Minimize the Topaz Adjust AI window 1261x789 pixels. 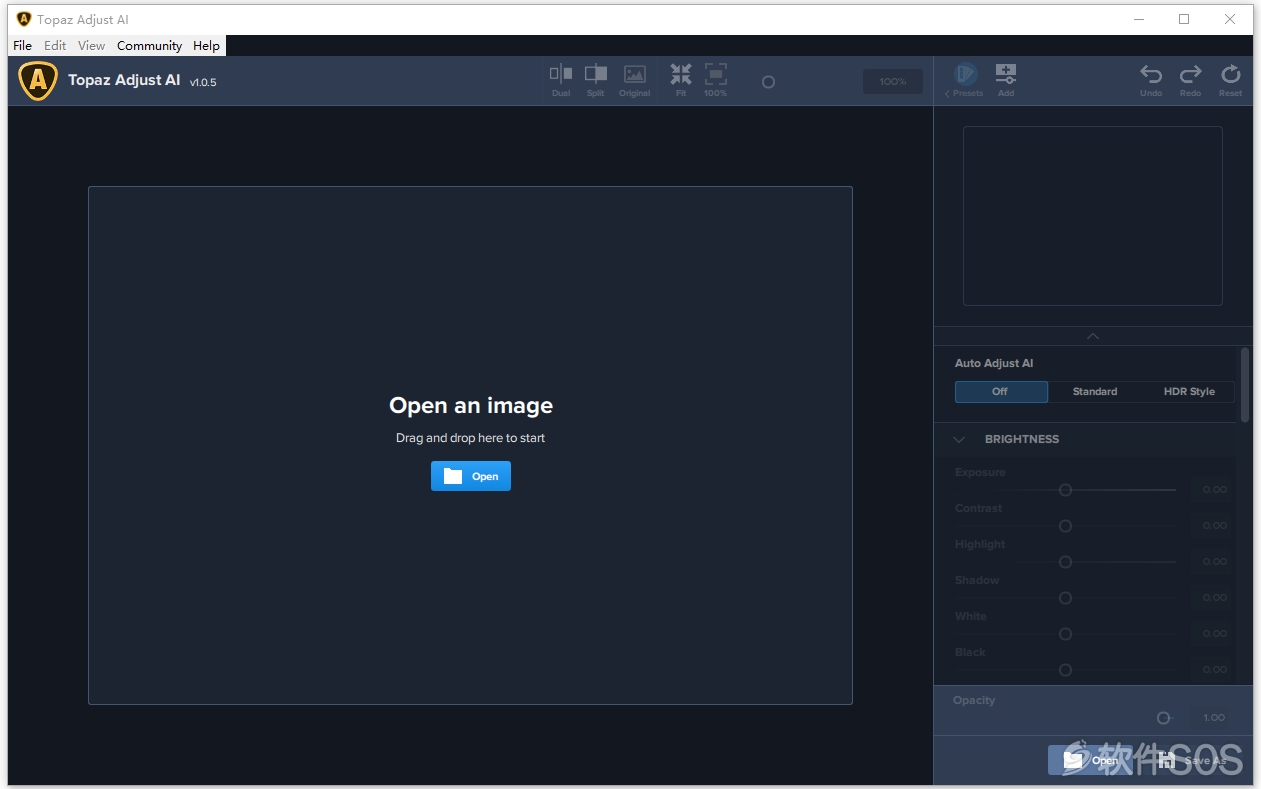click(1139, 19)
